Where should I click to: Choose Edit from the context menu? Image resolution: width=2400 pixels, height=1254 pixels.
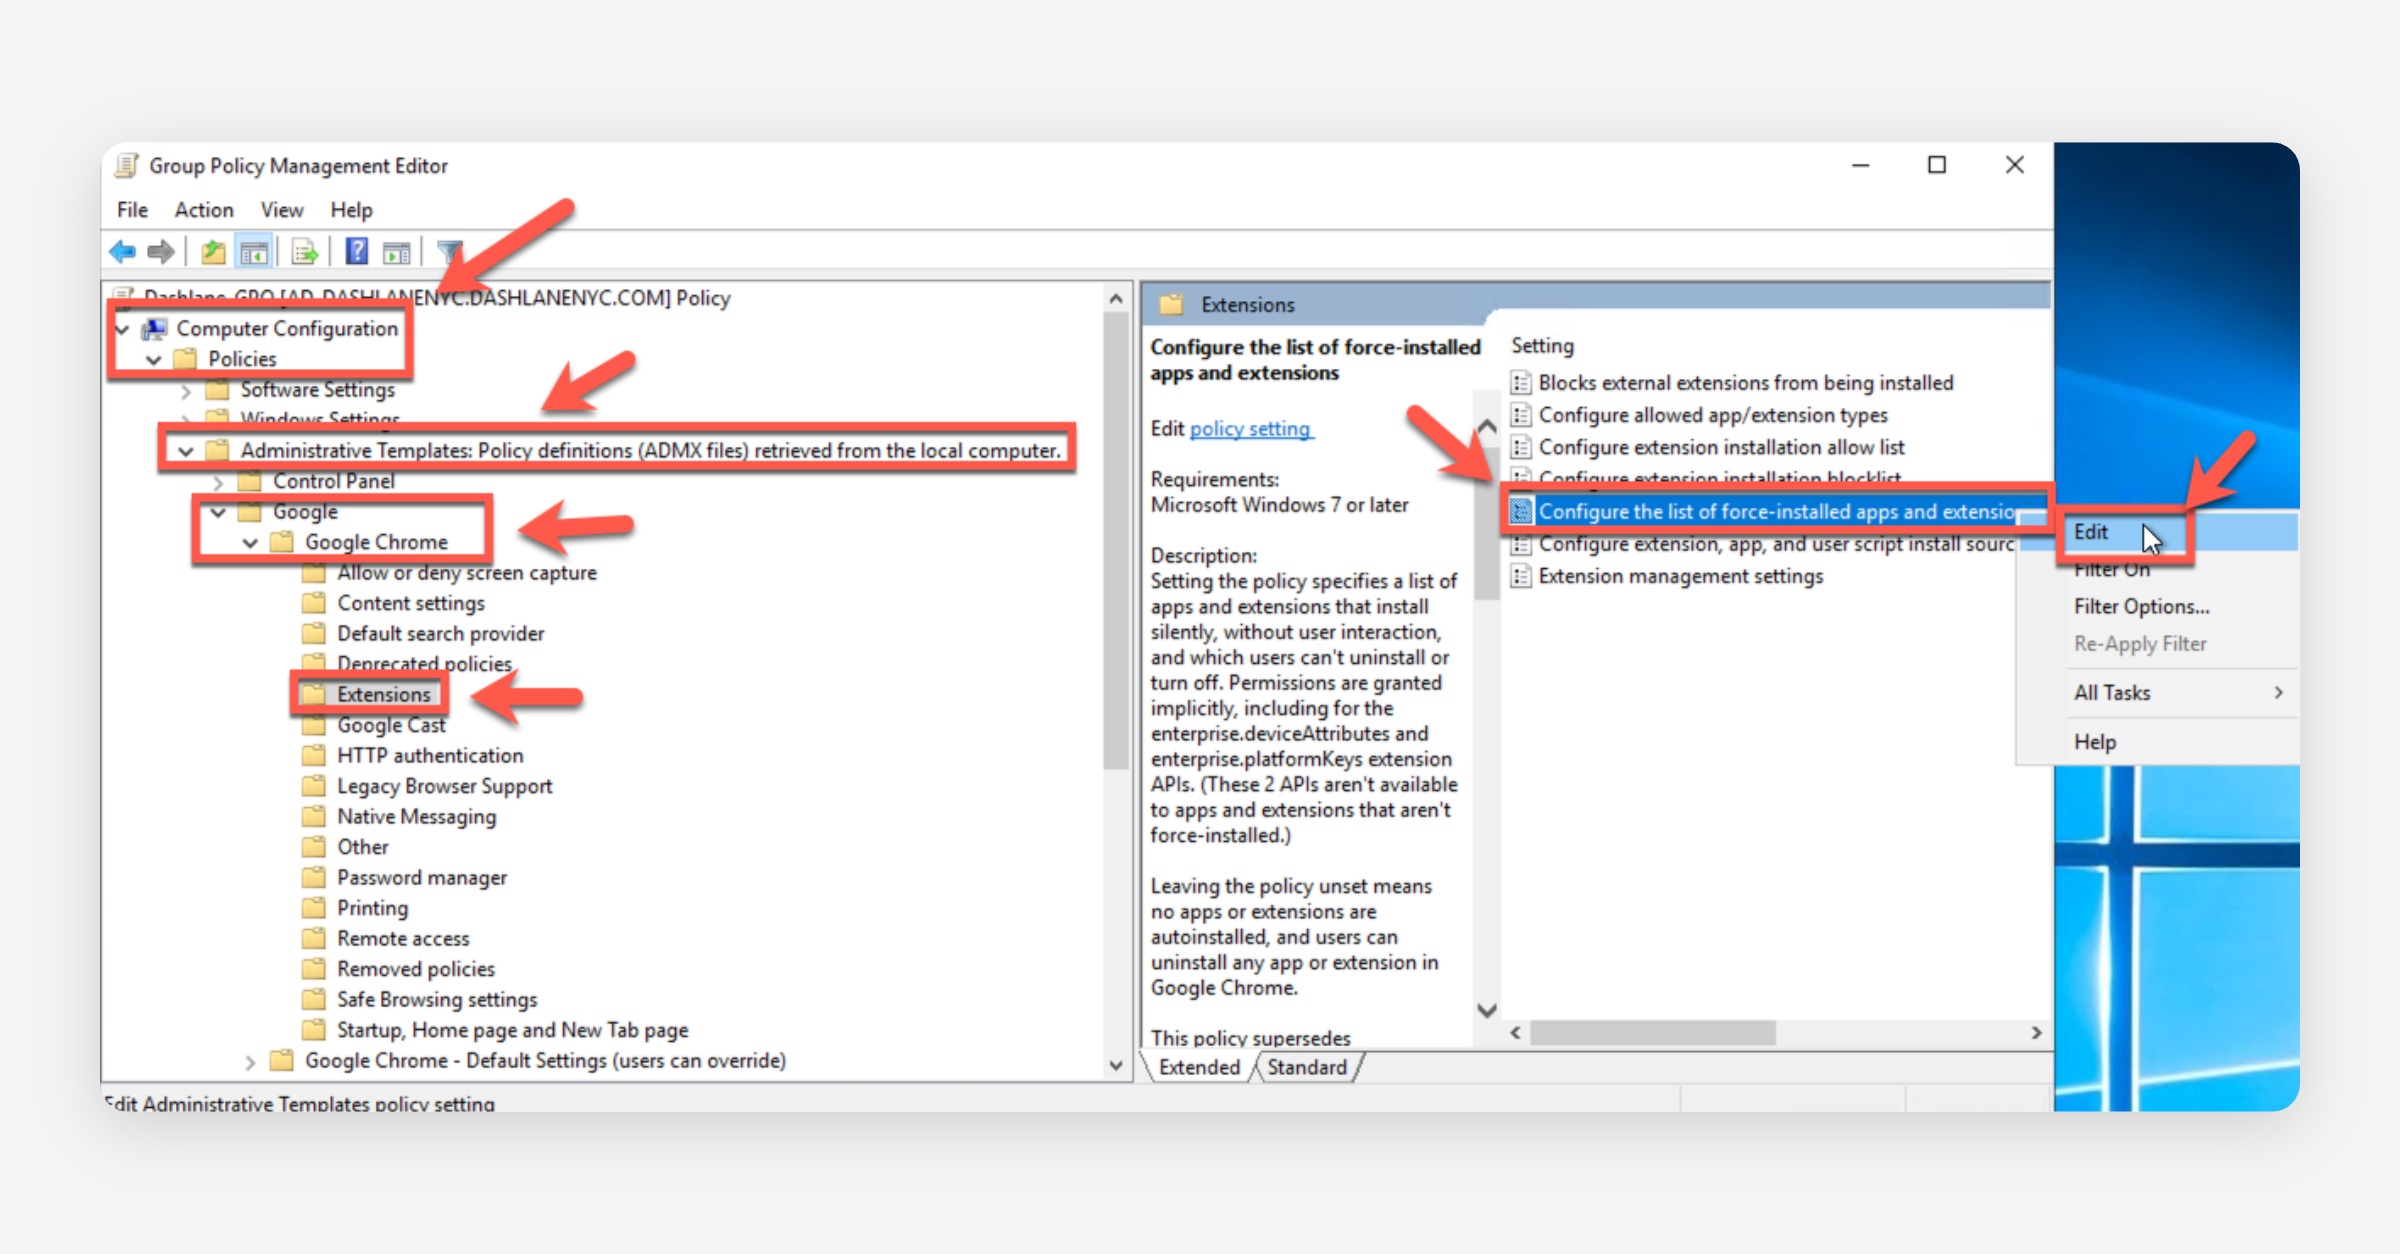click(2091, 532)
